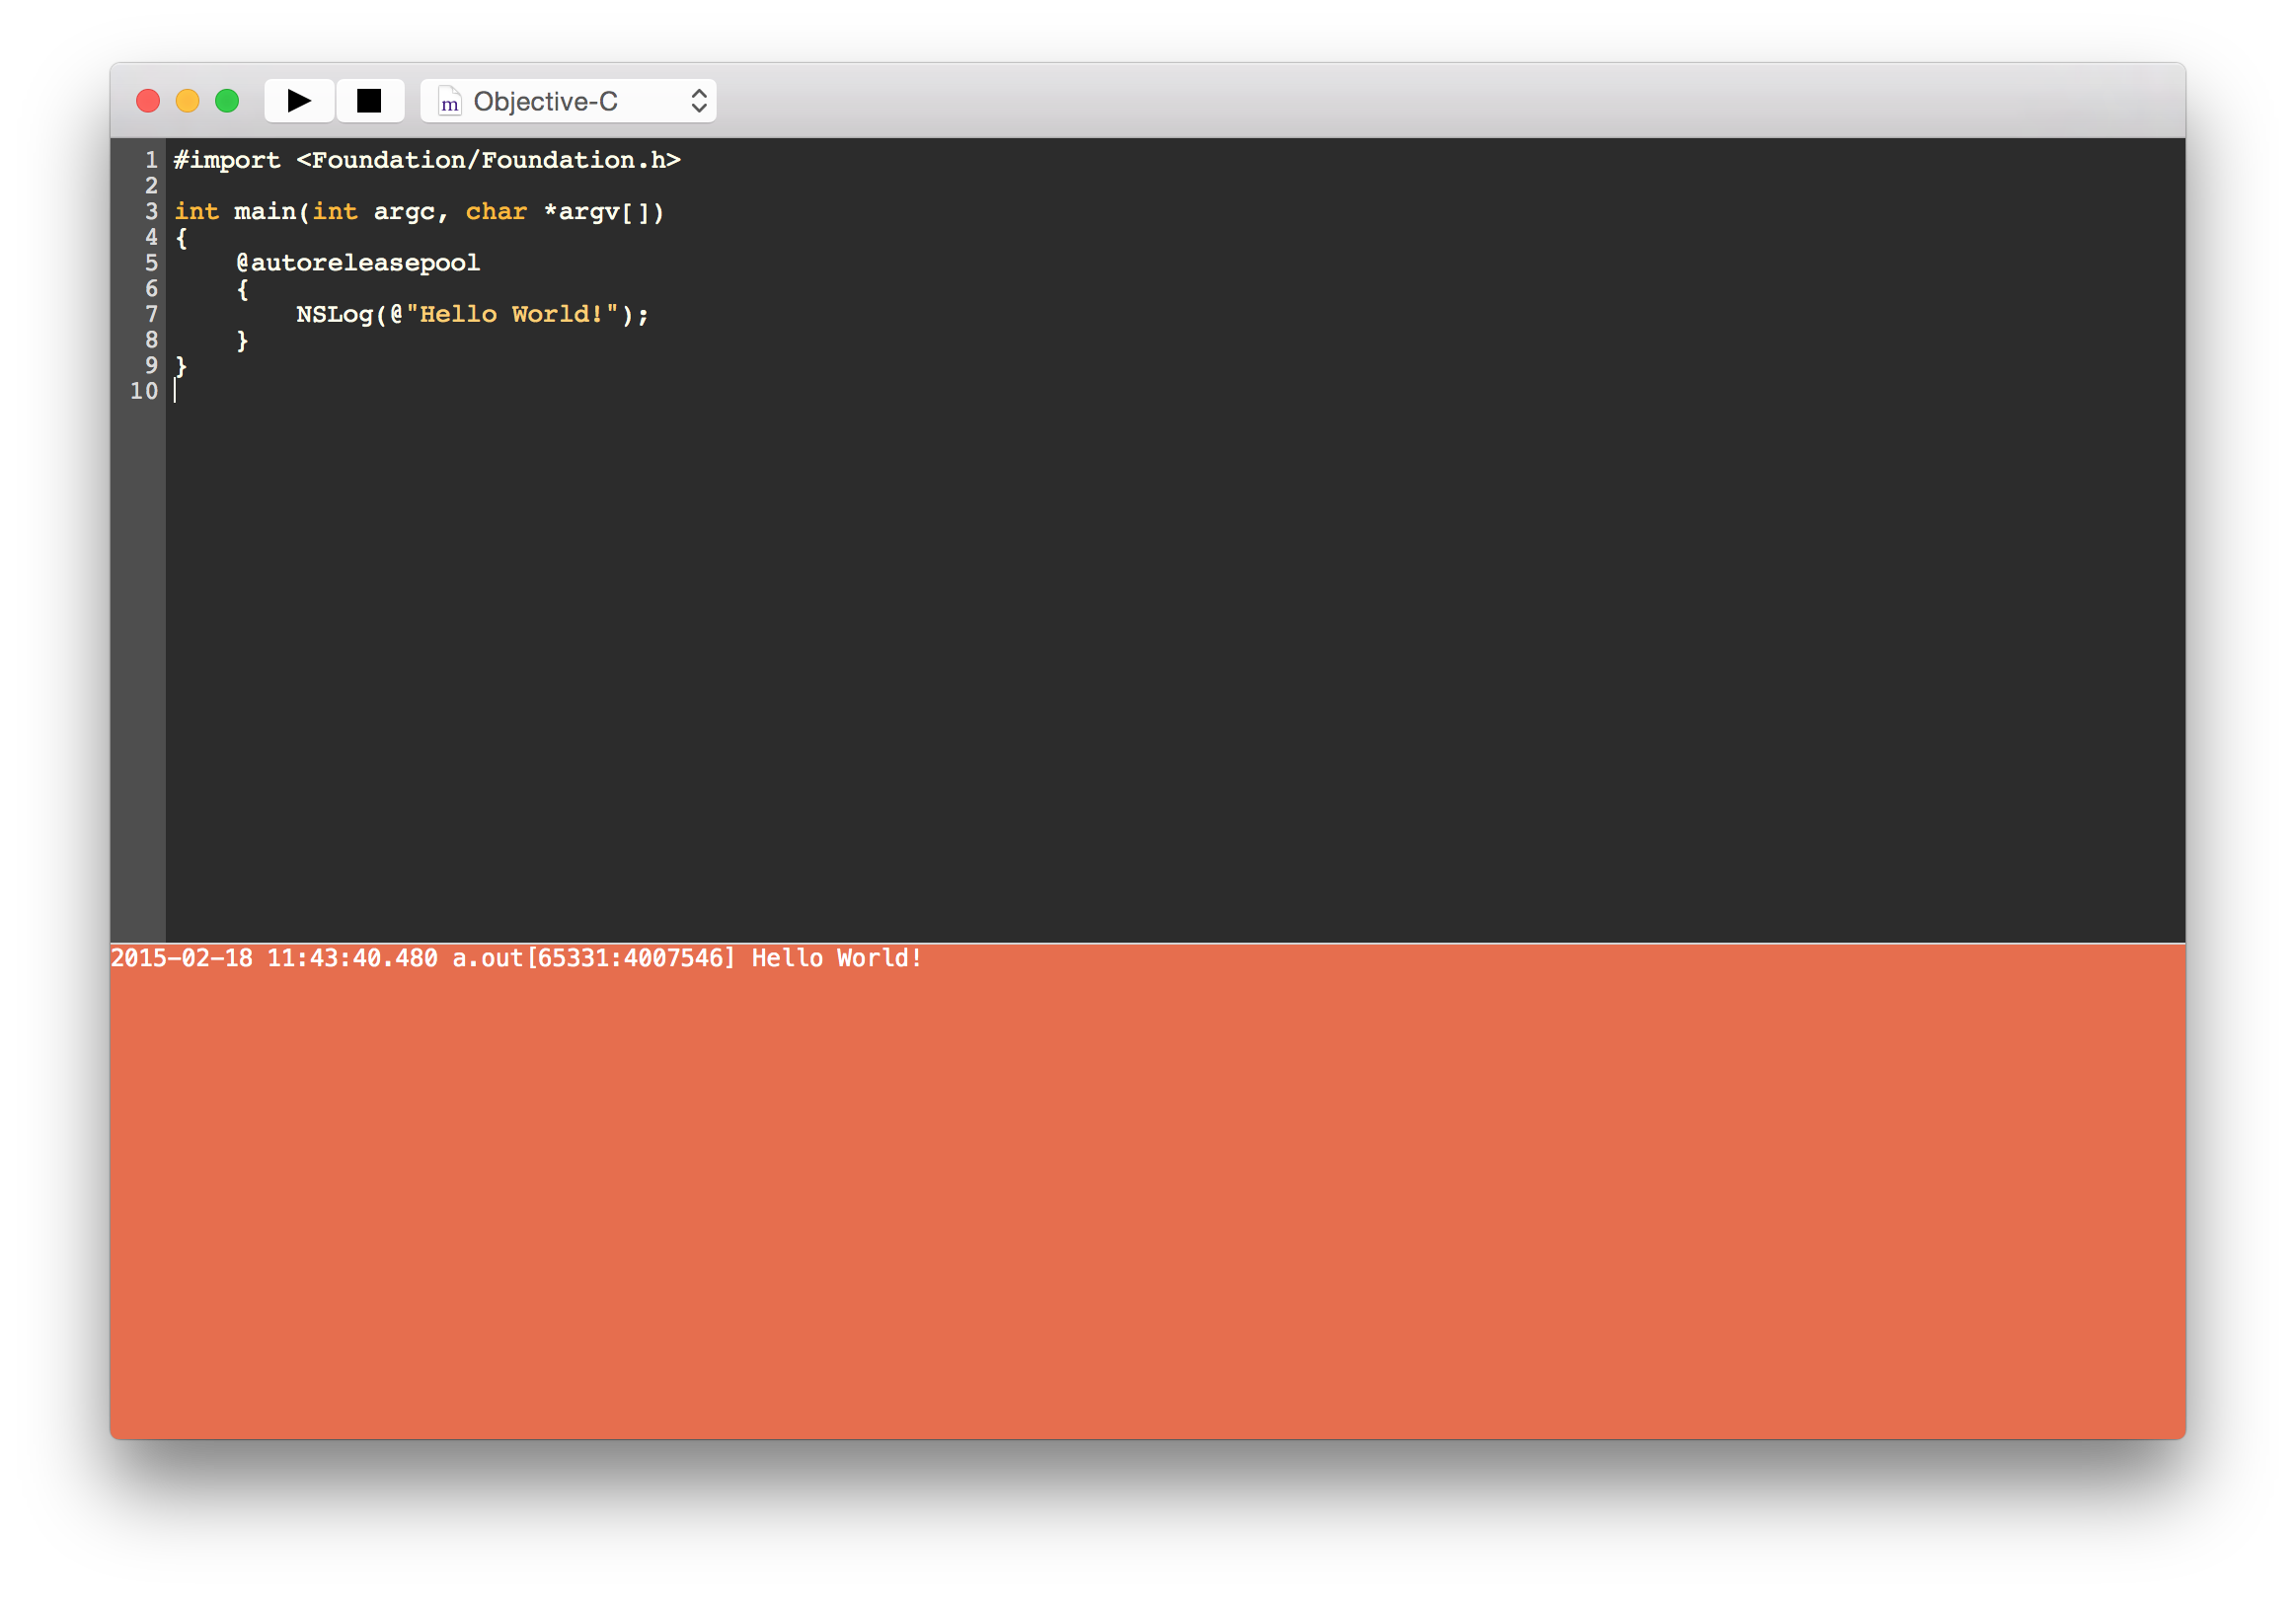Zoom the window with the green button

coord(227,101)
